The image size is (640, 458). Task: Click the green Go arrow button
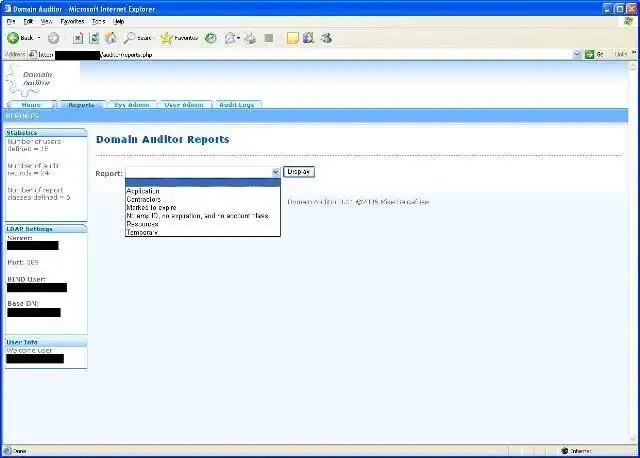(589, 54)
